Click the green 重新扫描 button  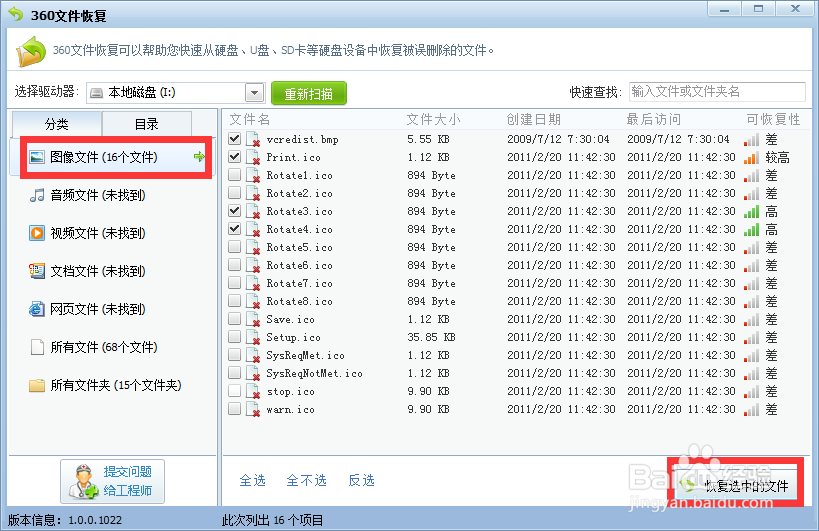[x=309, y=93]
